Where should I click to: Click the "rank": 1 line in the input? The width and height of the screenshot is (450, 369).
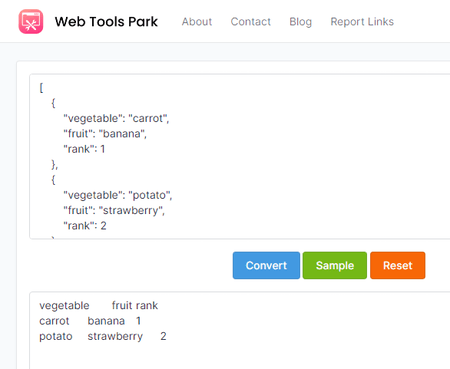pos(84,149)
